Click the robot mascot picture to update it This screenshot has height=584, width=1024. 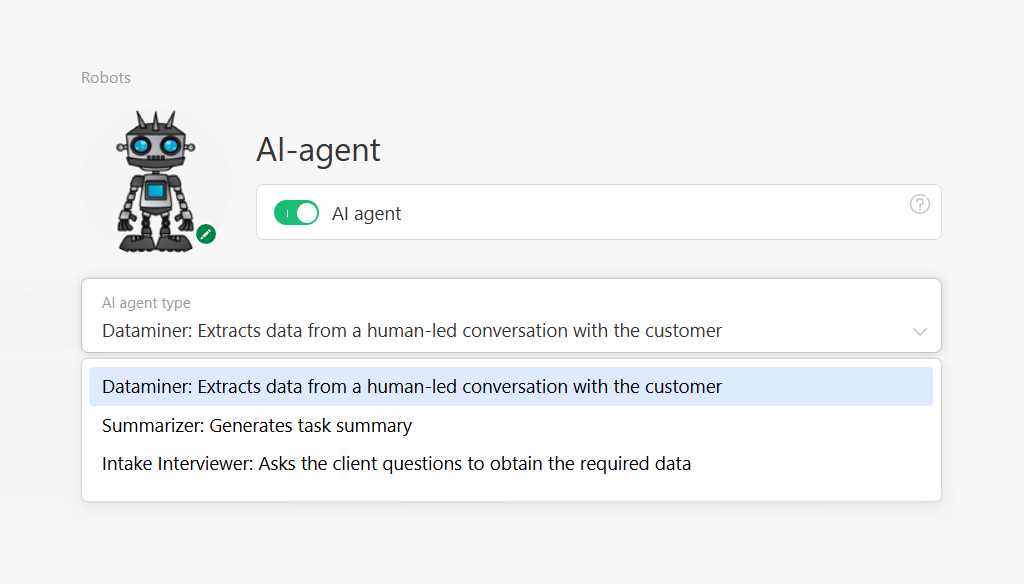click(157, 178)
